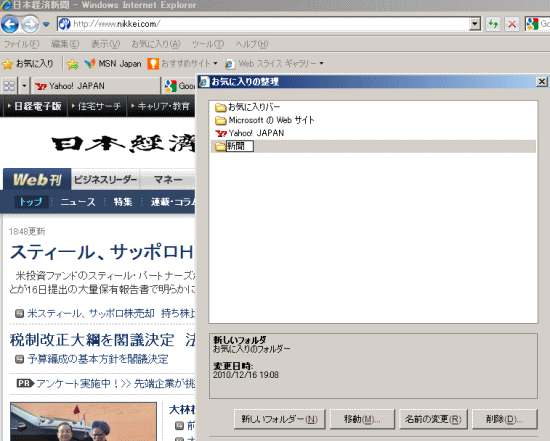Viewport: 550px width, 441px height.
Task: Click the Web スライス ギャラリー IE icon
Action: tap(229, 64)
